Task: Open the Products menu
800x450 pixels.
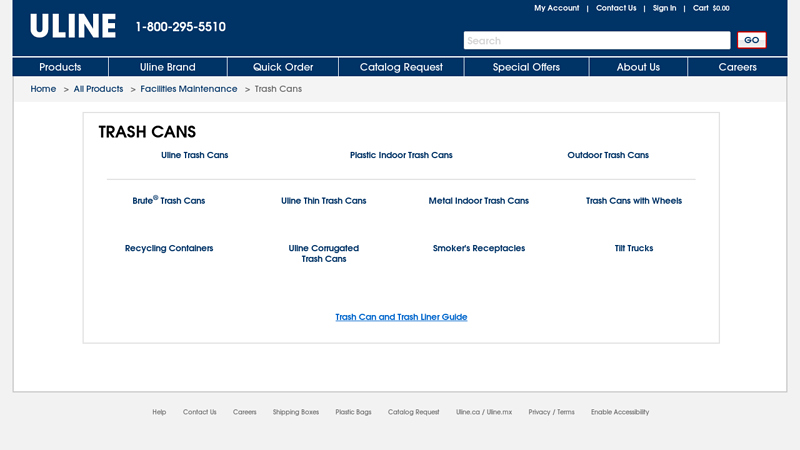Action: (60, 67)
